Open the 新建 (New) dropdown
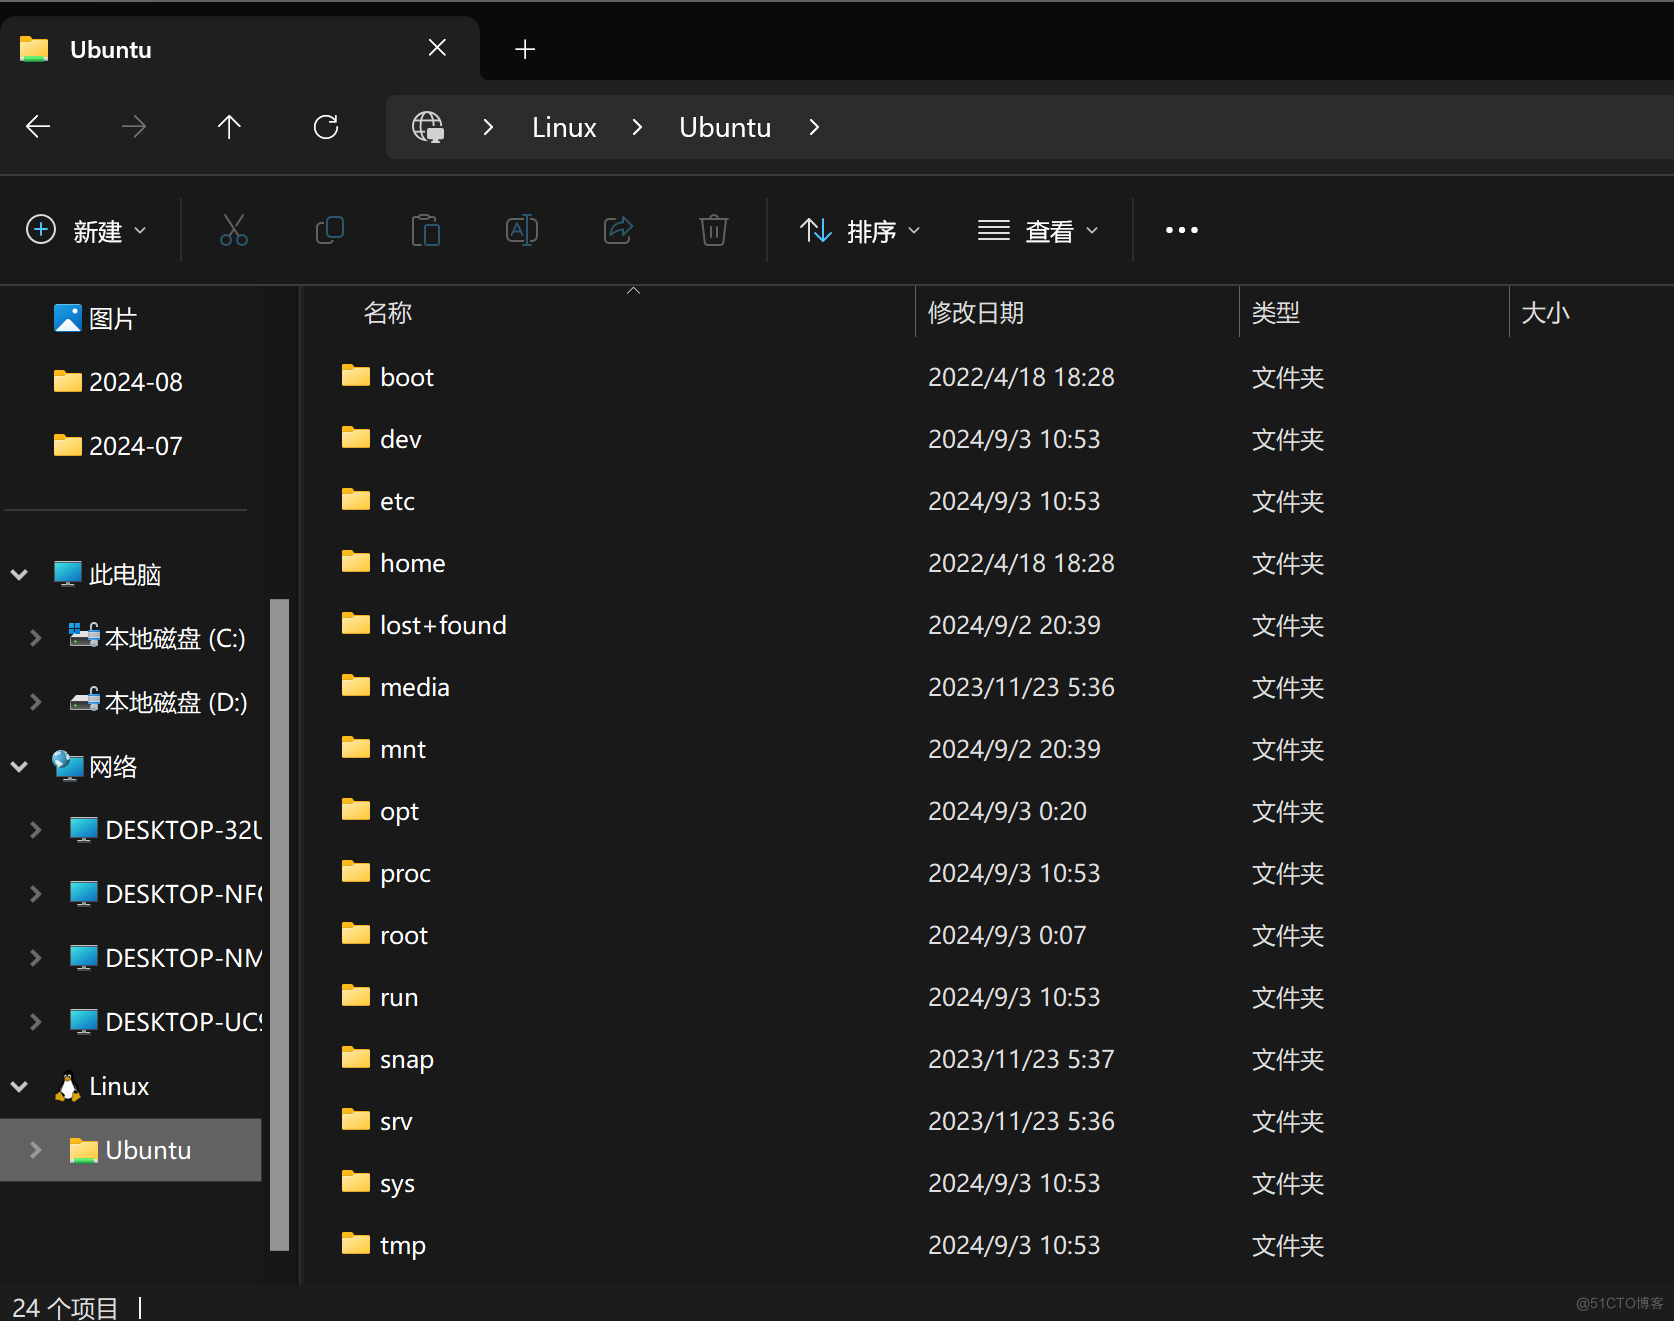 click(87, 231)
